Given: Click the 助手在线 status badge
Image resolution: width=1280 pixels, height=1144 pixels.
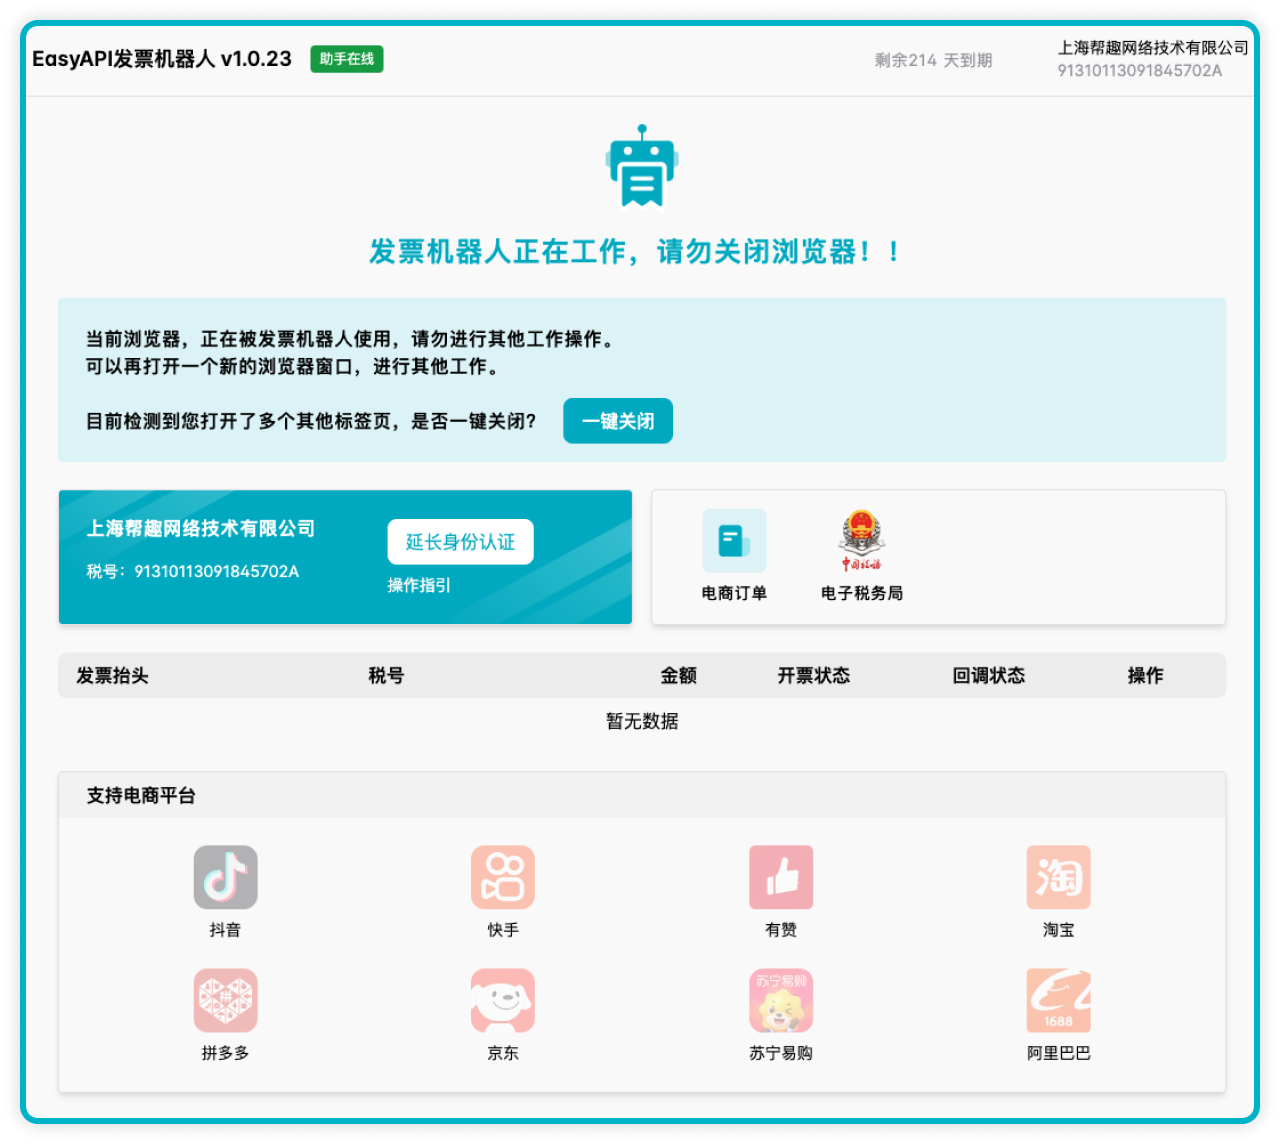Looking at the screenshot, I should pyautogui.click(x=347, y=59).
